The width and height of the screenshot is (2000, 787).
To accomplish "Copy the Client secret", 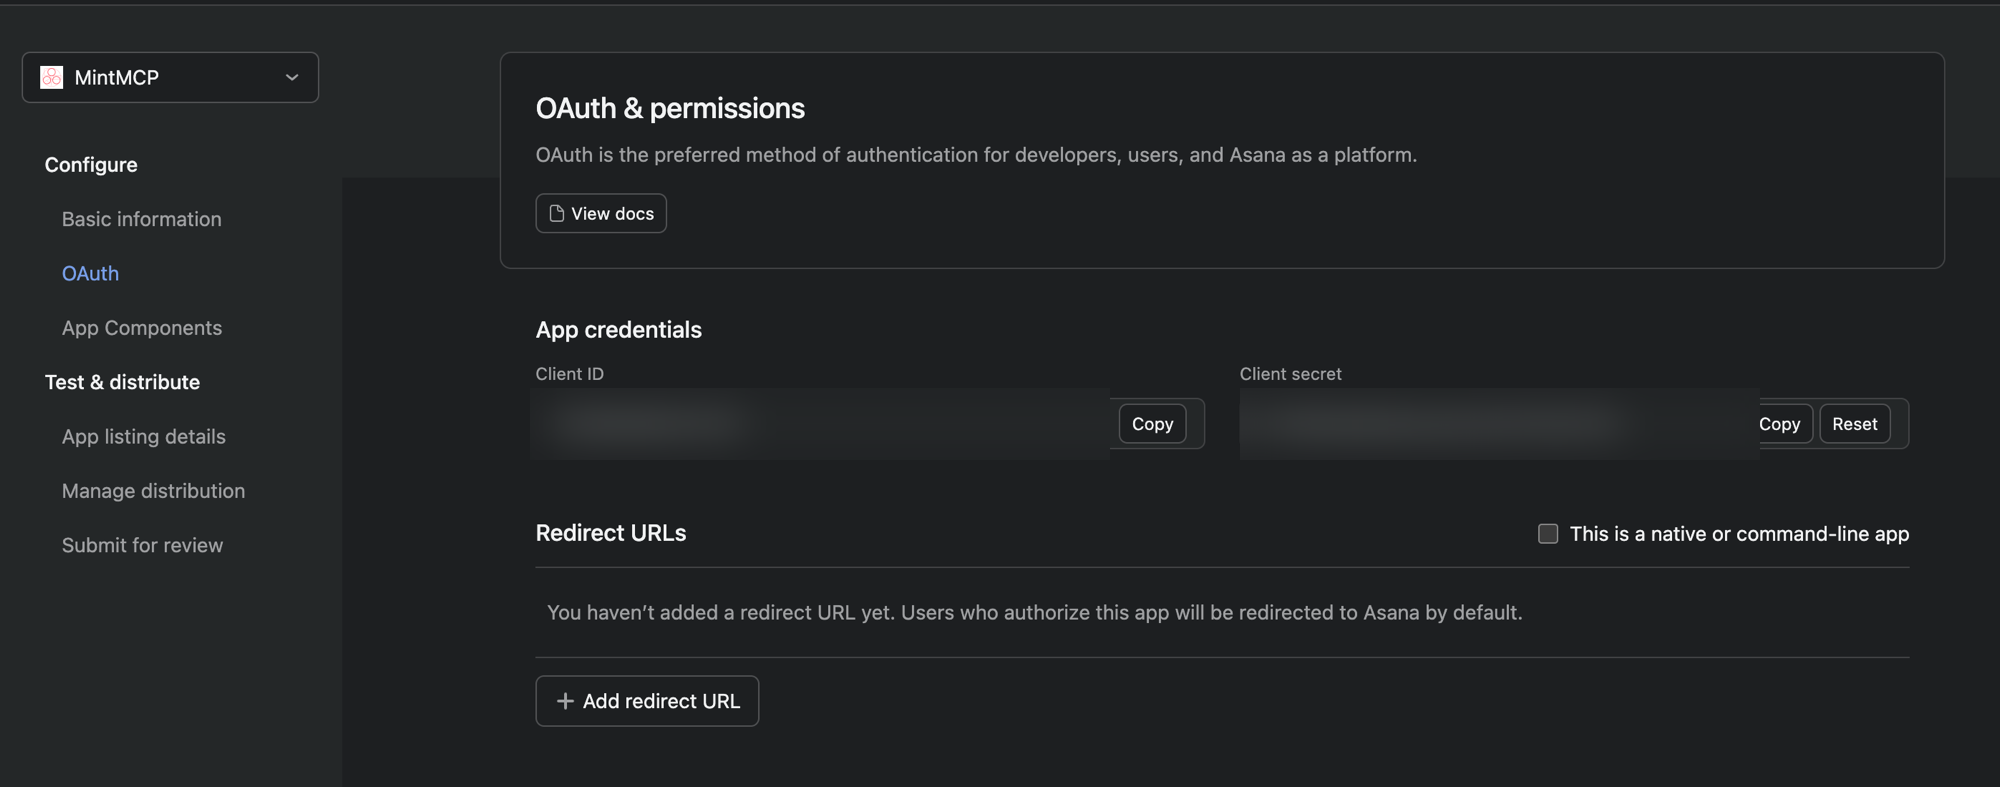I will pos(1780,424).
